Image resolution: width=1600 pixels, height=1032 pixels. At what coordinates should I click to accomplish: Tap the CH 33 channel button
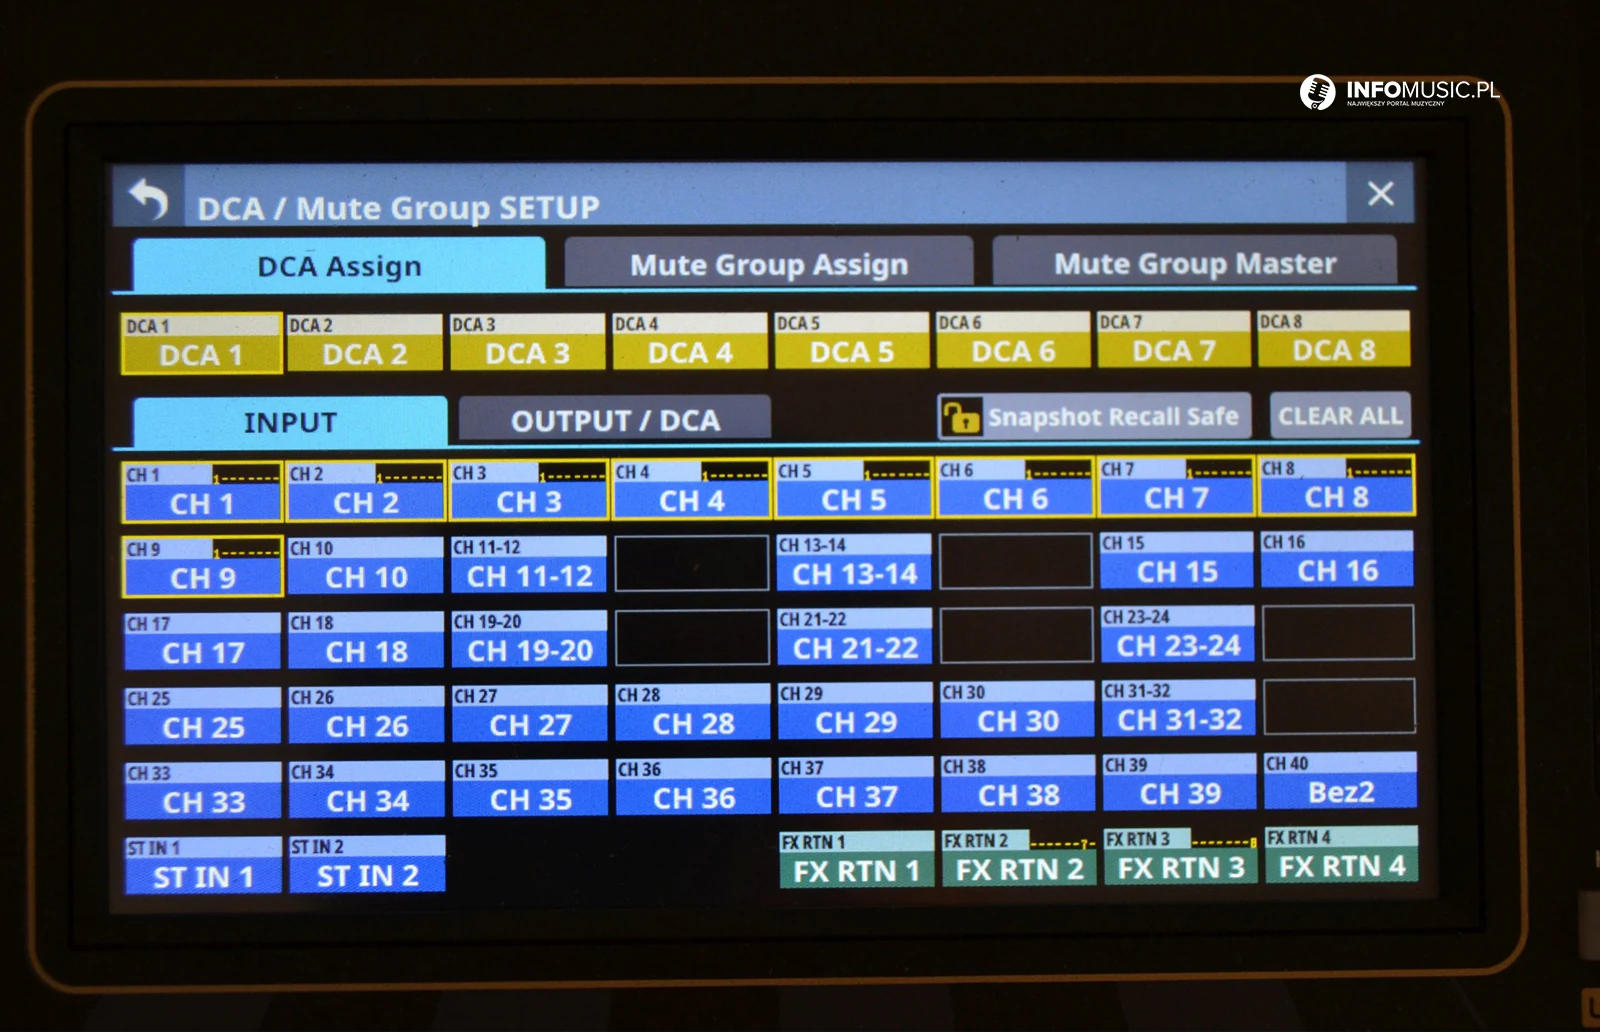coord(203,792)
